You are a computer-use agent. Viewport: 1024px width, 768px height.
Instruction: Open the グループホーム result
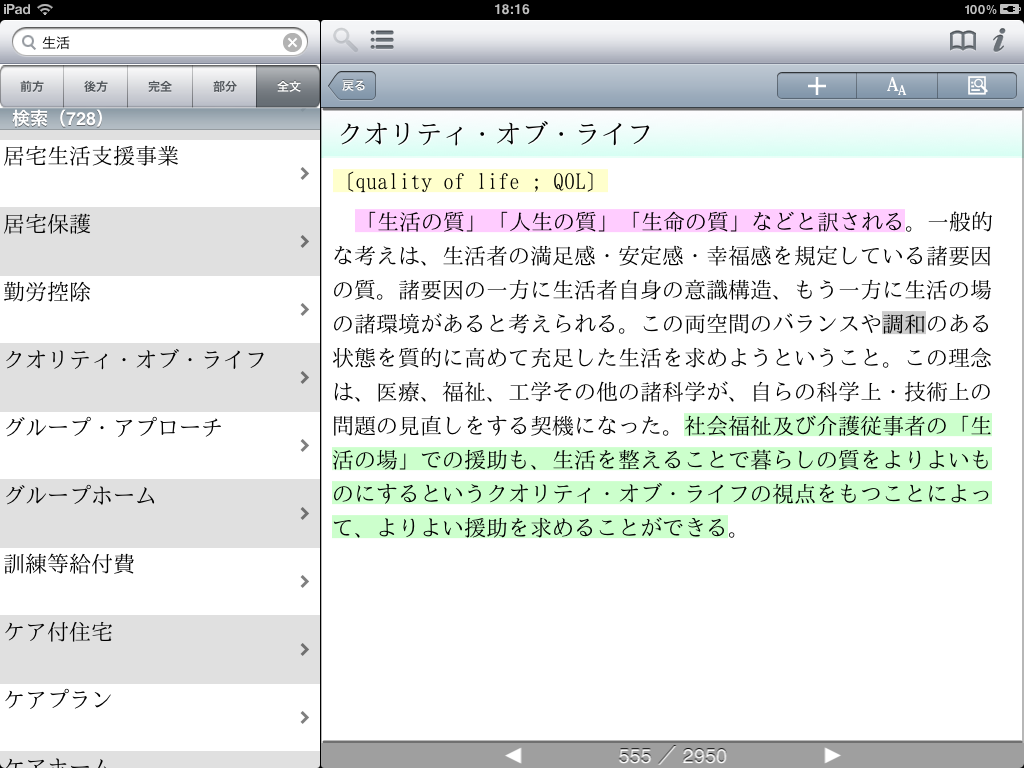point(160,513)
